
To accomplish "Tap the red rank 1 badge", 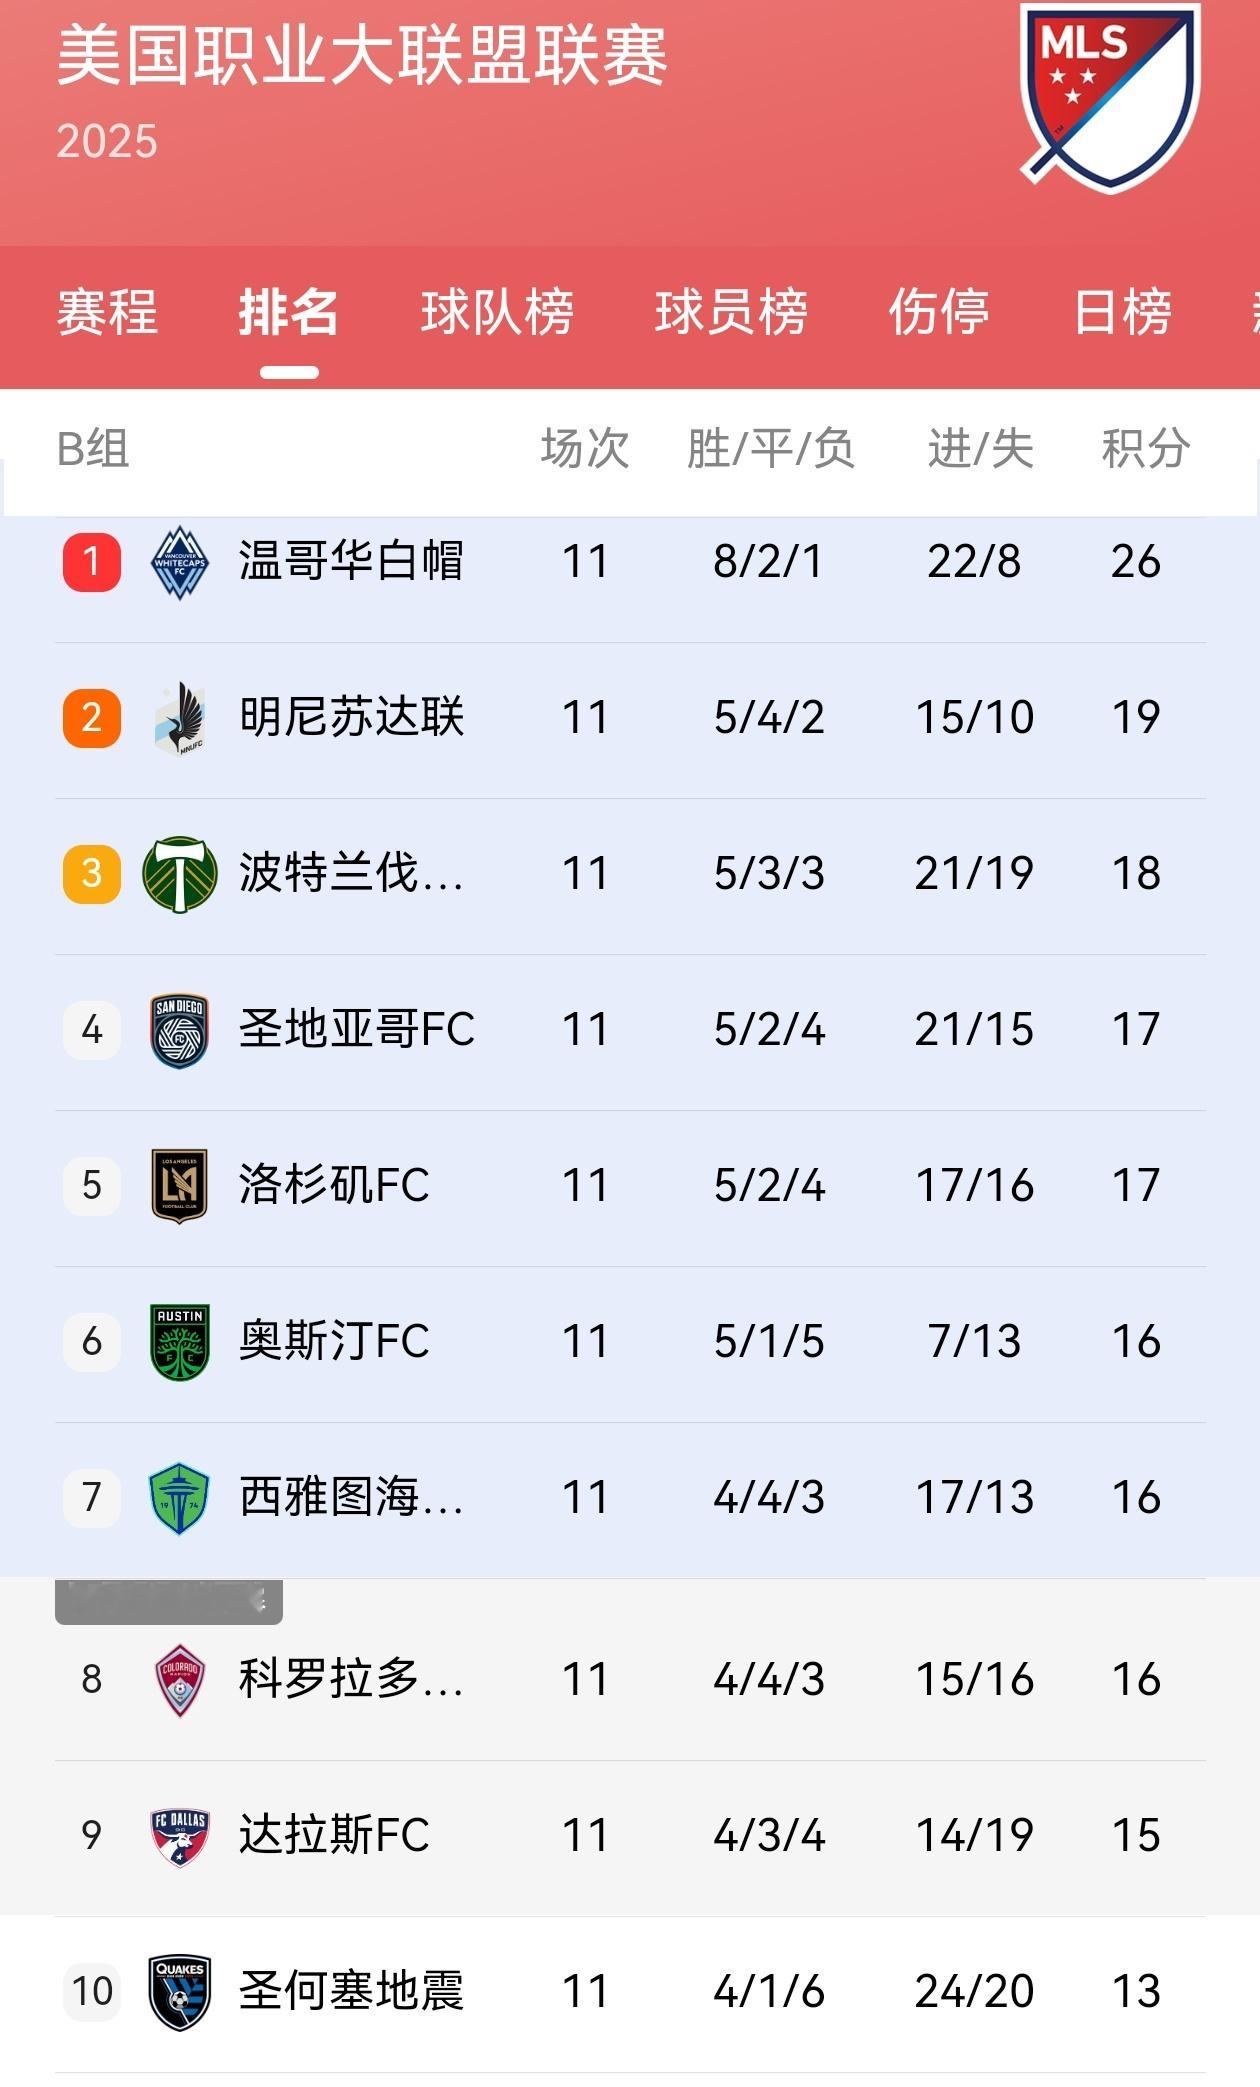I will point(92,562).
